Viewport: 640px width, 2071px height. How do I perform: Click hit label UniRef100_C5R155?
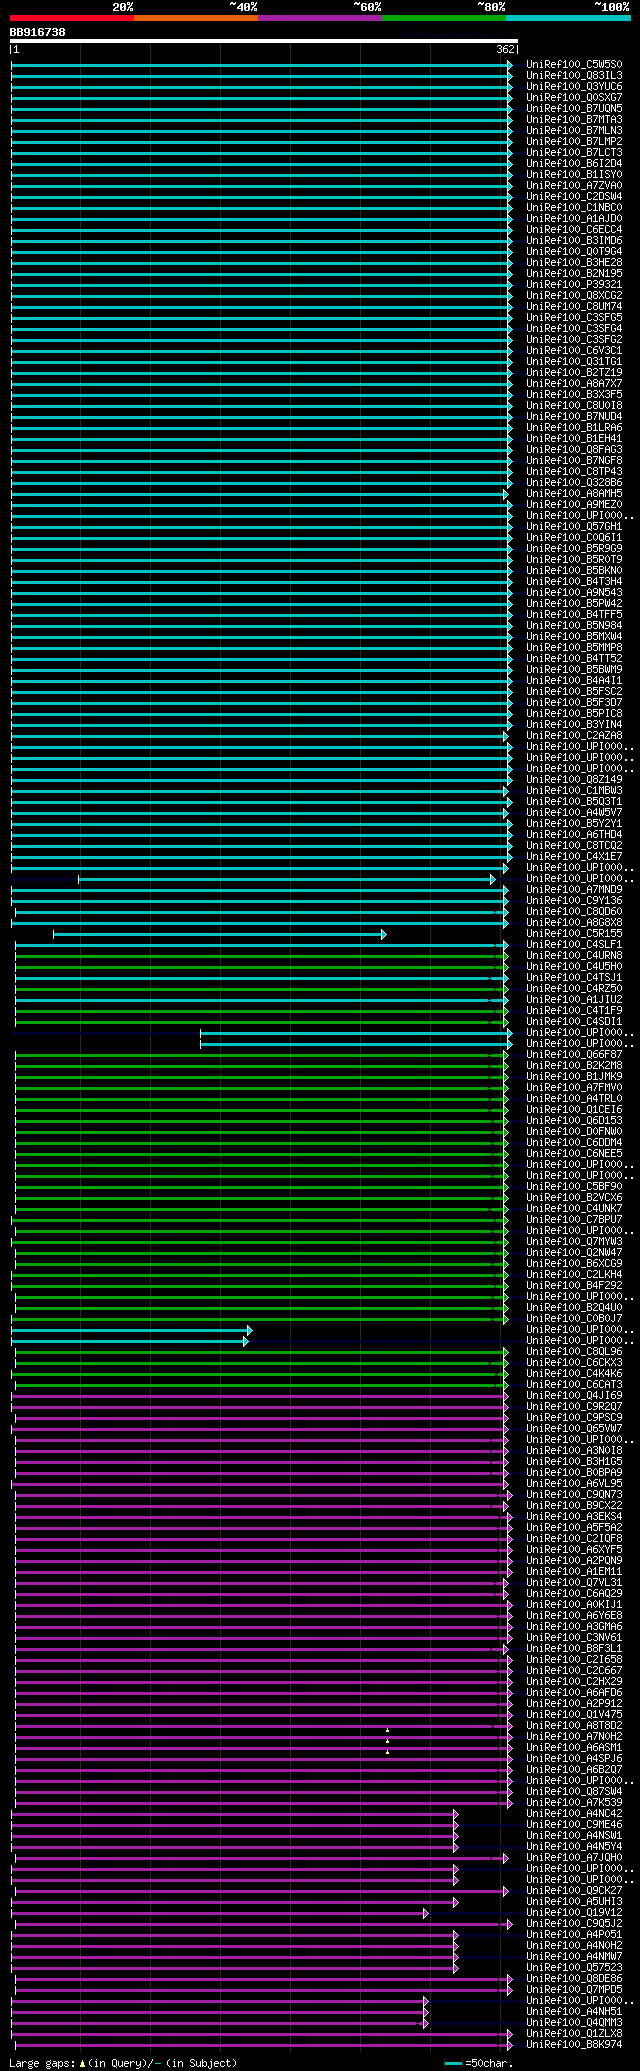[574, 934]
